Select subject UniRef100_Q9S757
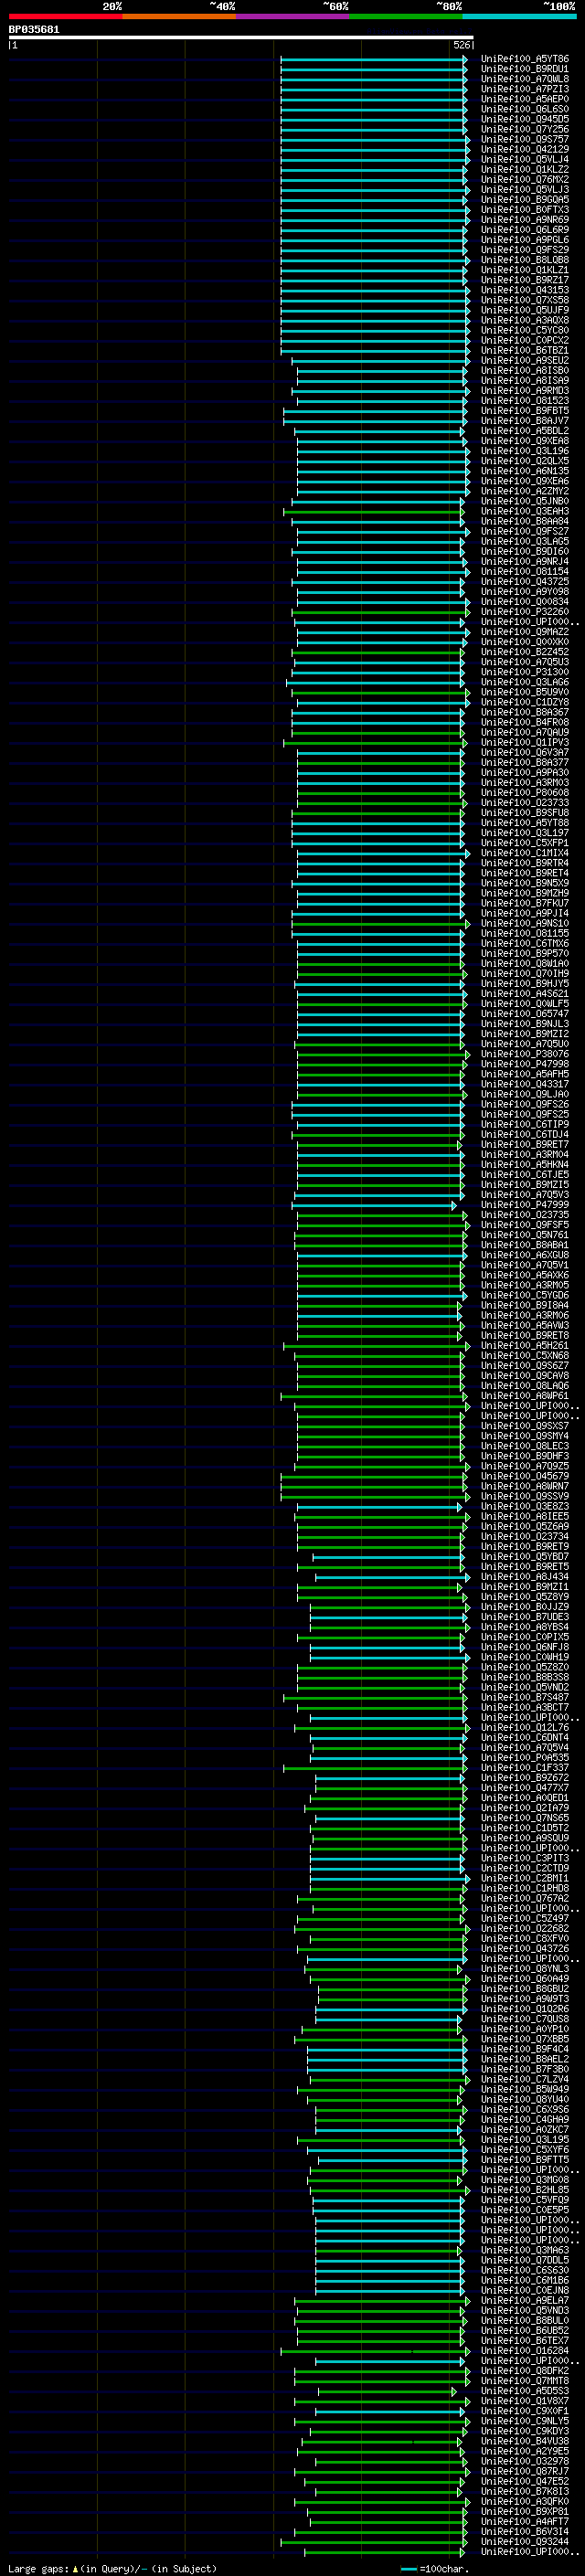Viewport: 585px width, 2576px height. point(524,139)
